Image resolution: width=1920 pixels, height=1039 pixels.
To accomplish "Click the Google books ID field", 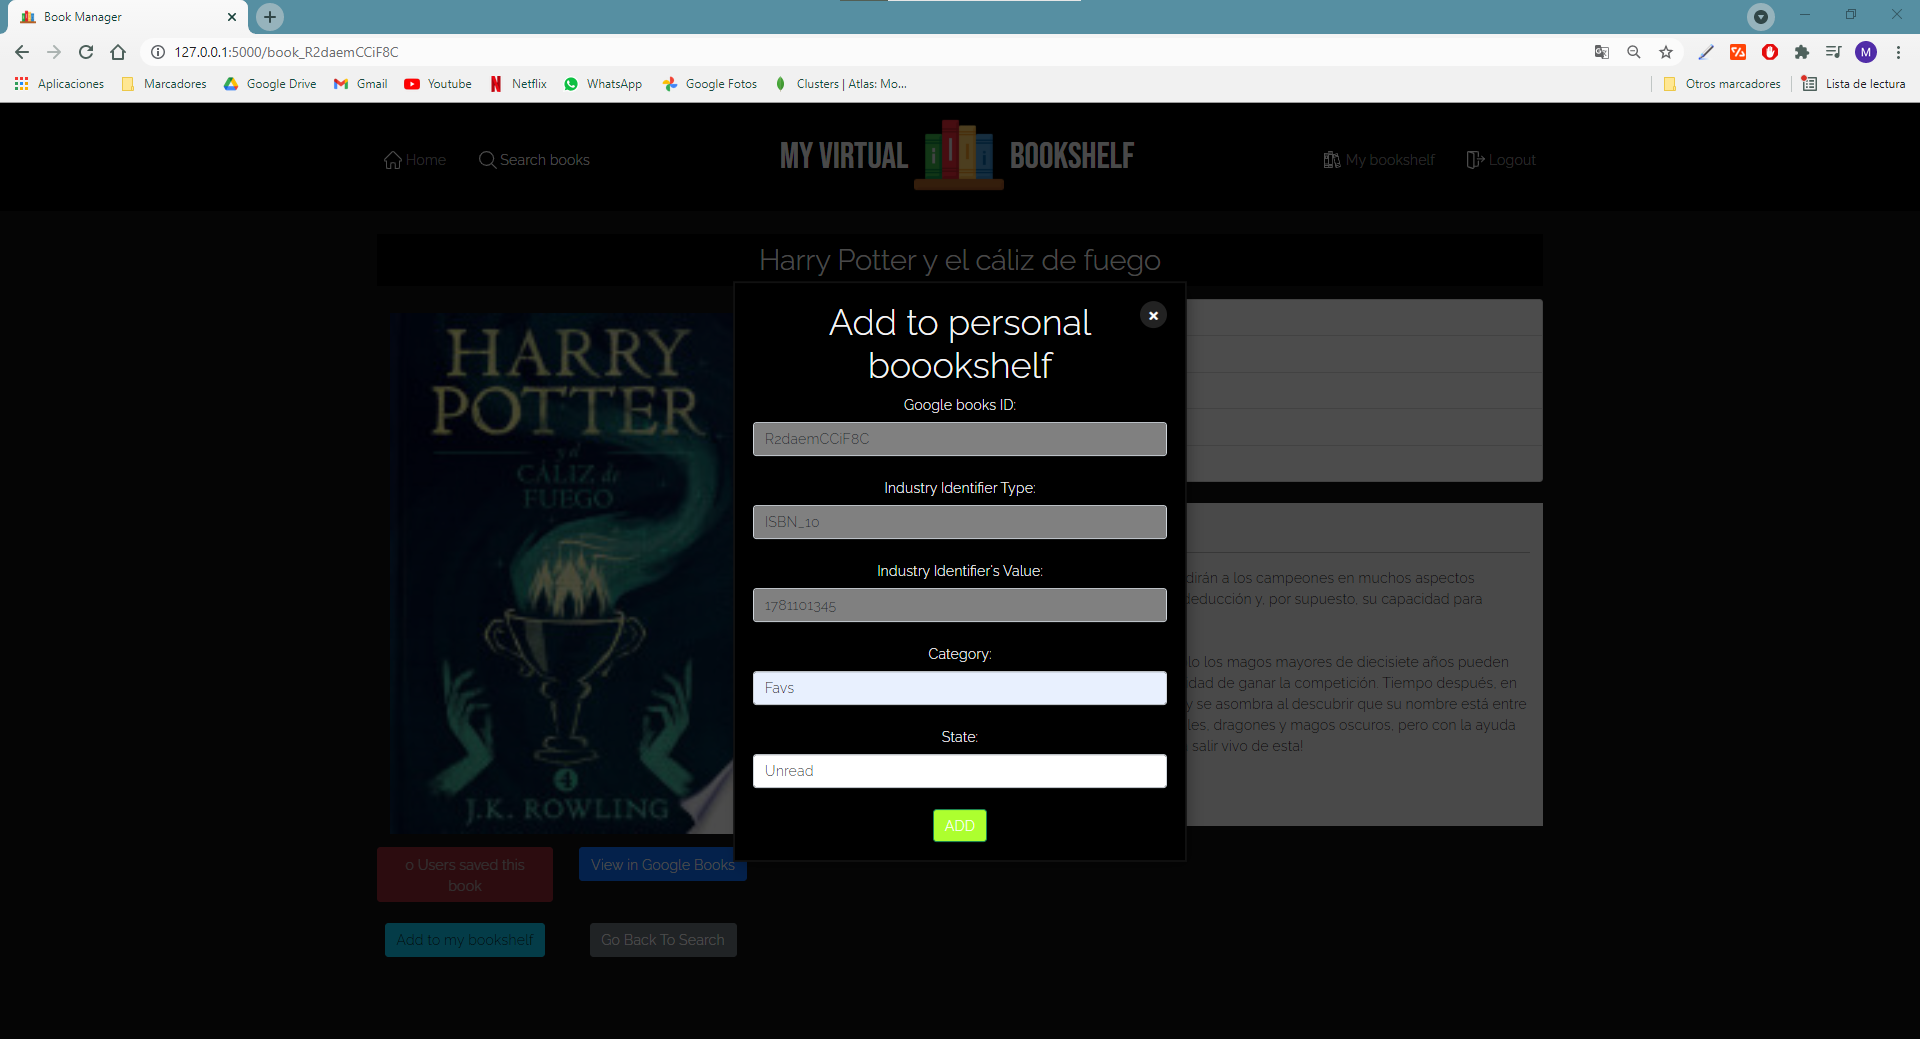I will point(960,439).
